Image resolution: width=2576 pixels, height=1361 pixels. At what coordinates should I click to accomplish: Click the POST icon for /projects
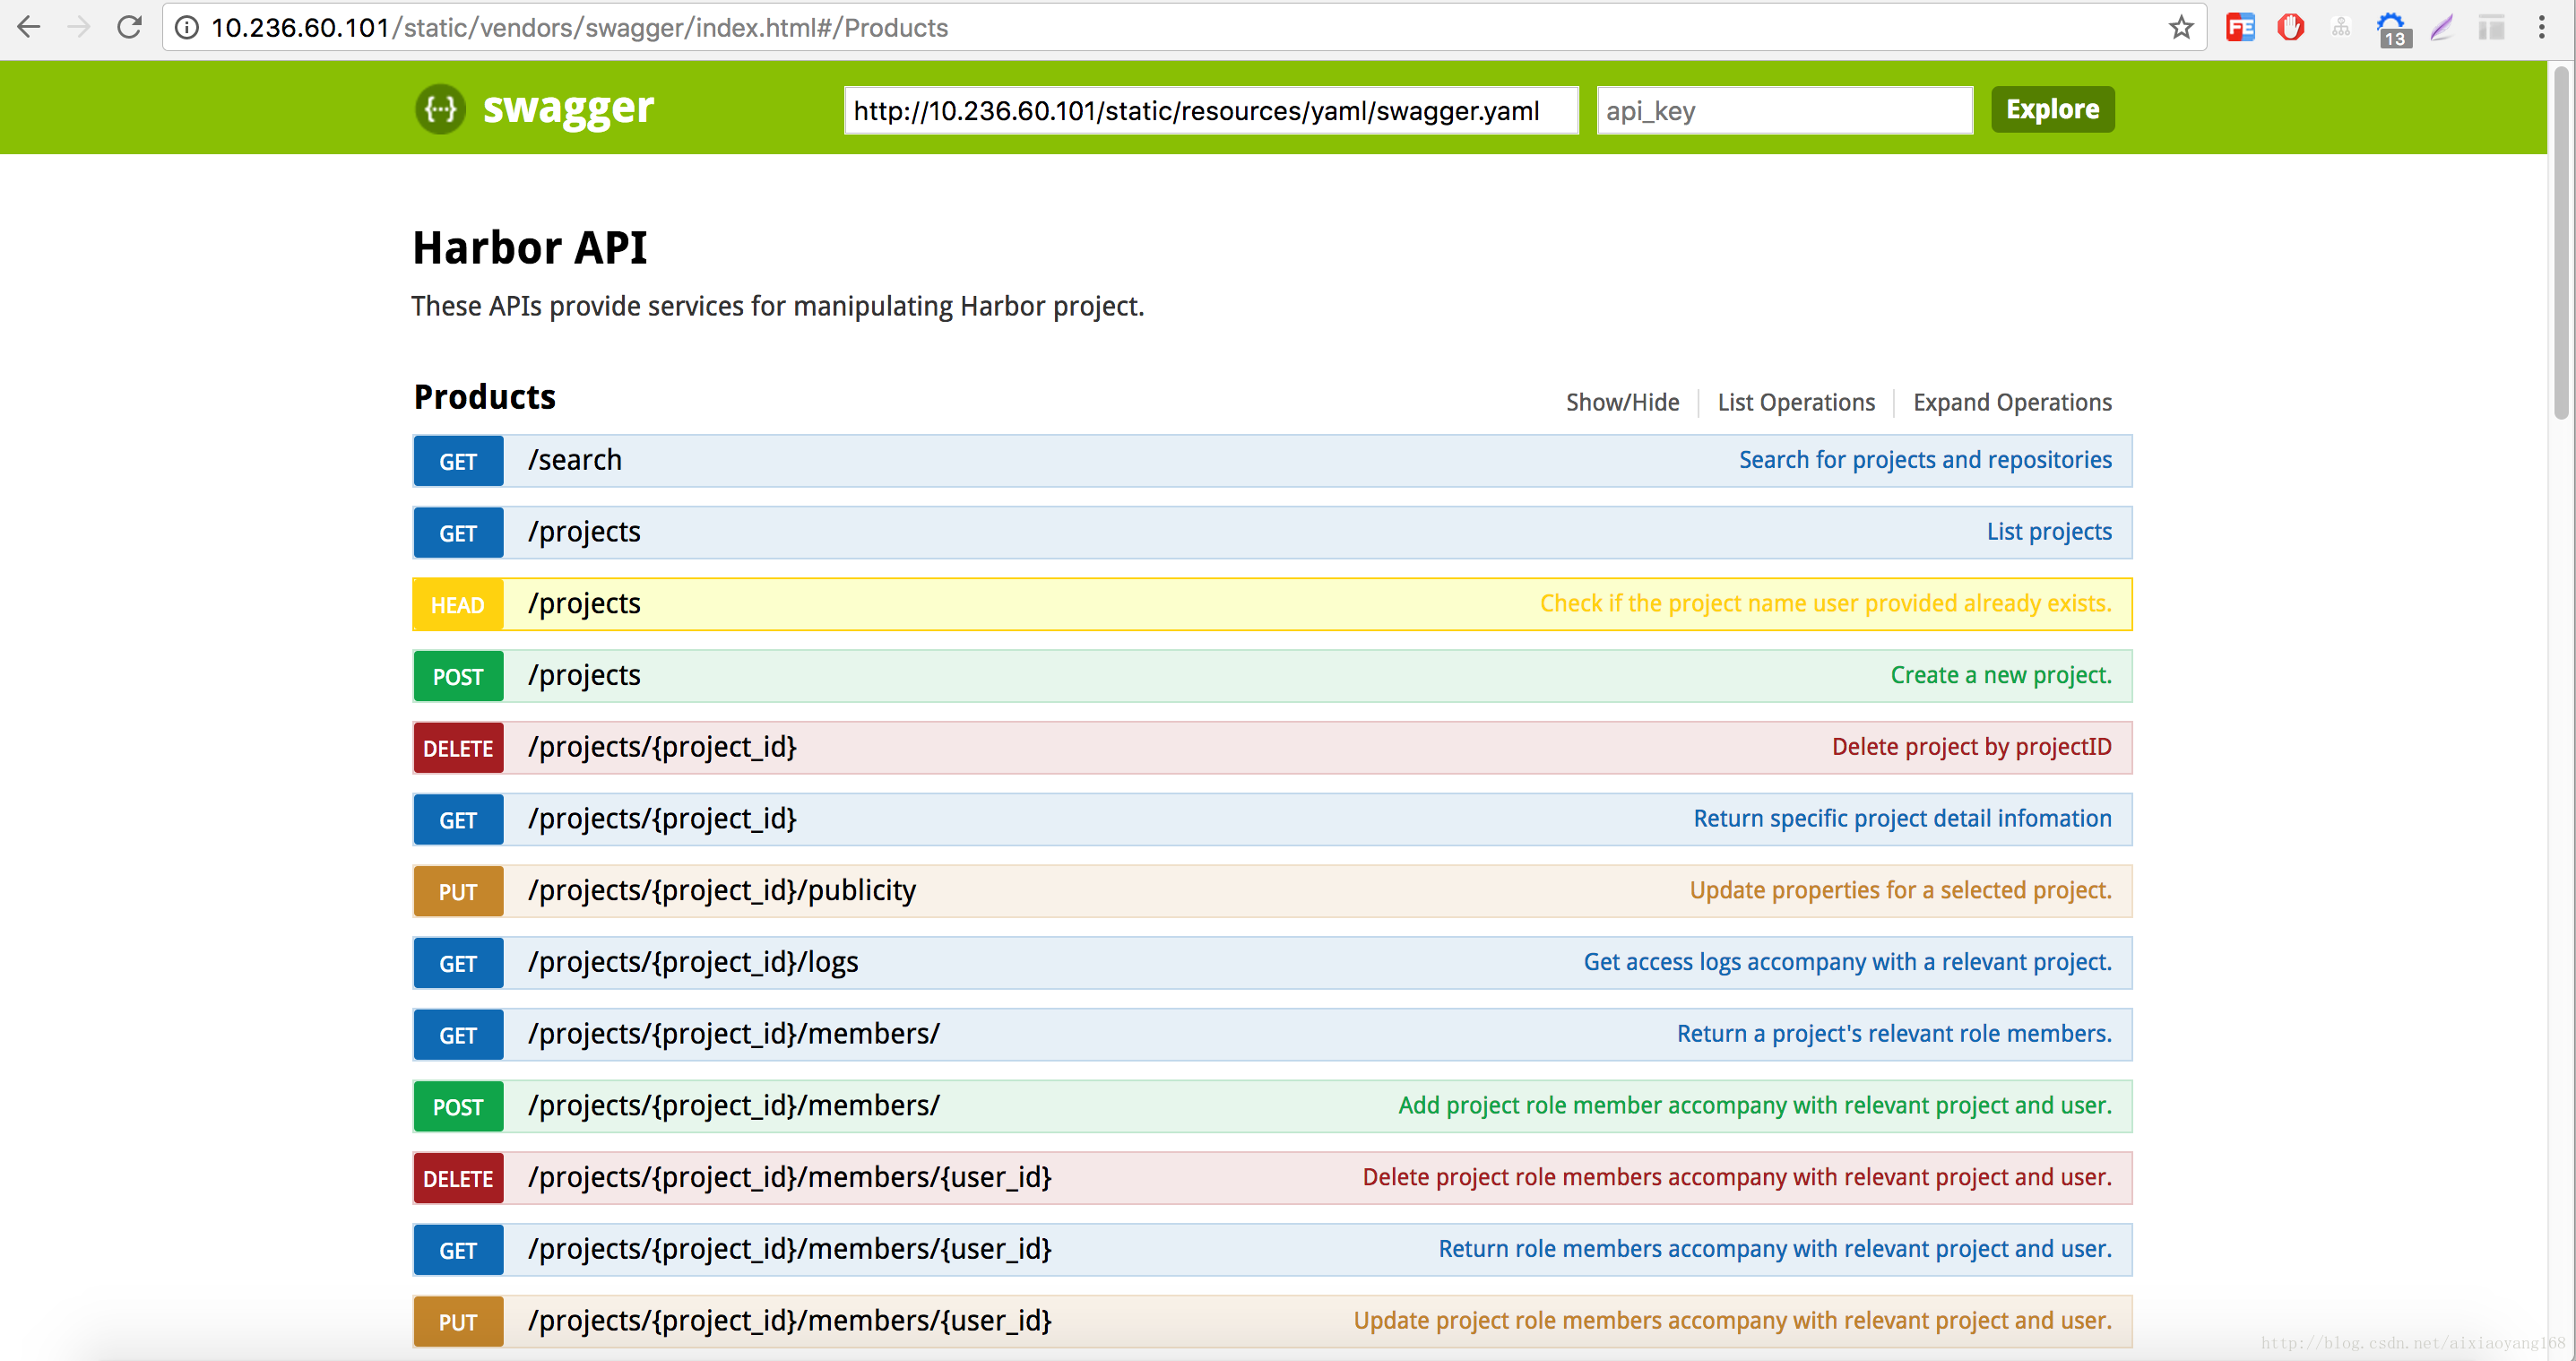click(x=456, y=676)
